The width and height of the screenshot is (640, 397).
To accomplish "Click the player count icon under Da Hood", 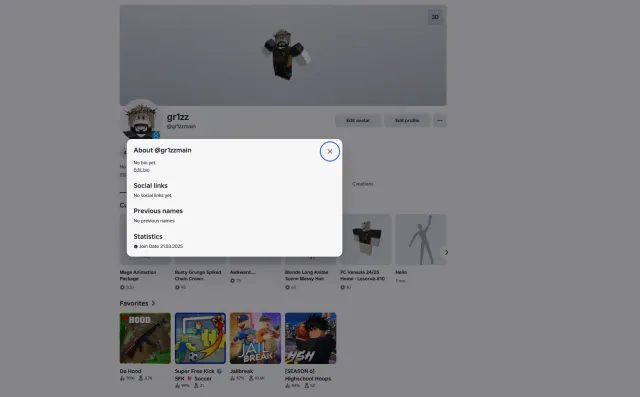I will pos(141,378).
